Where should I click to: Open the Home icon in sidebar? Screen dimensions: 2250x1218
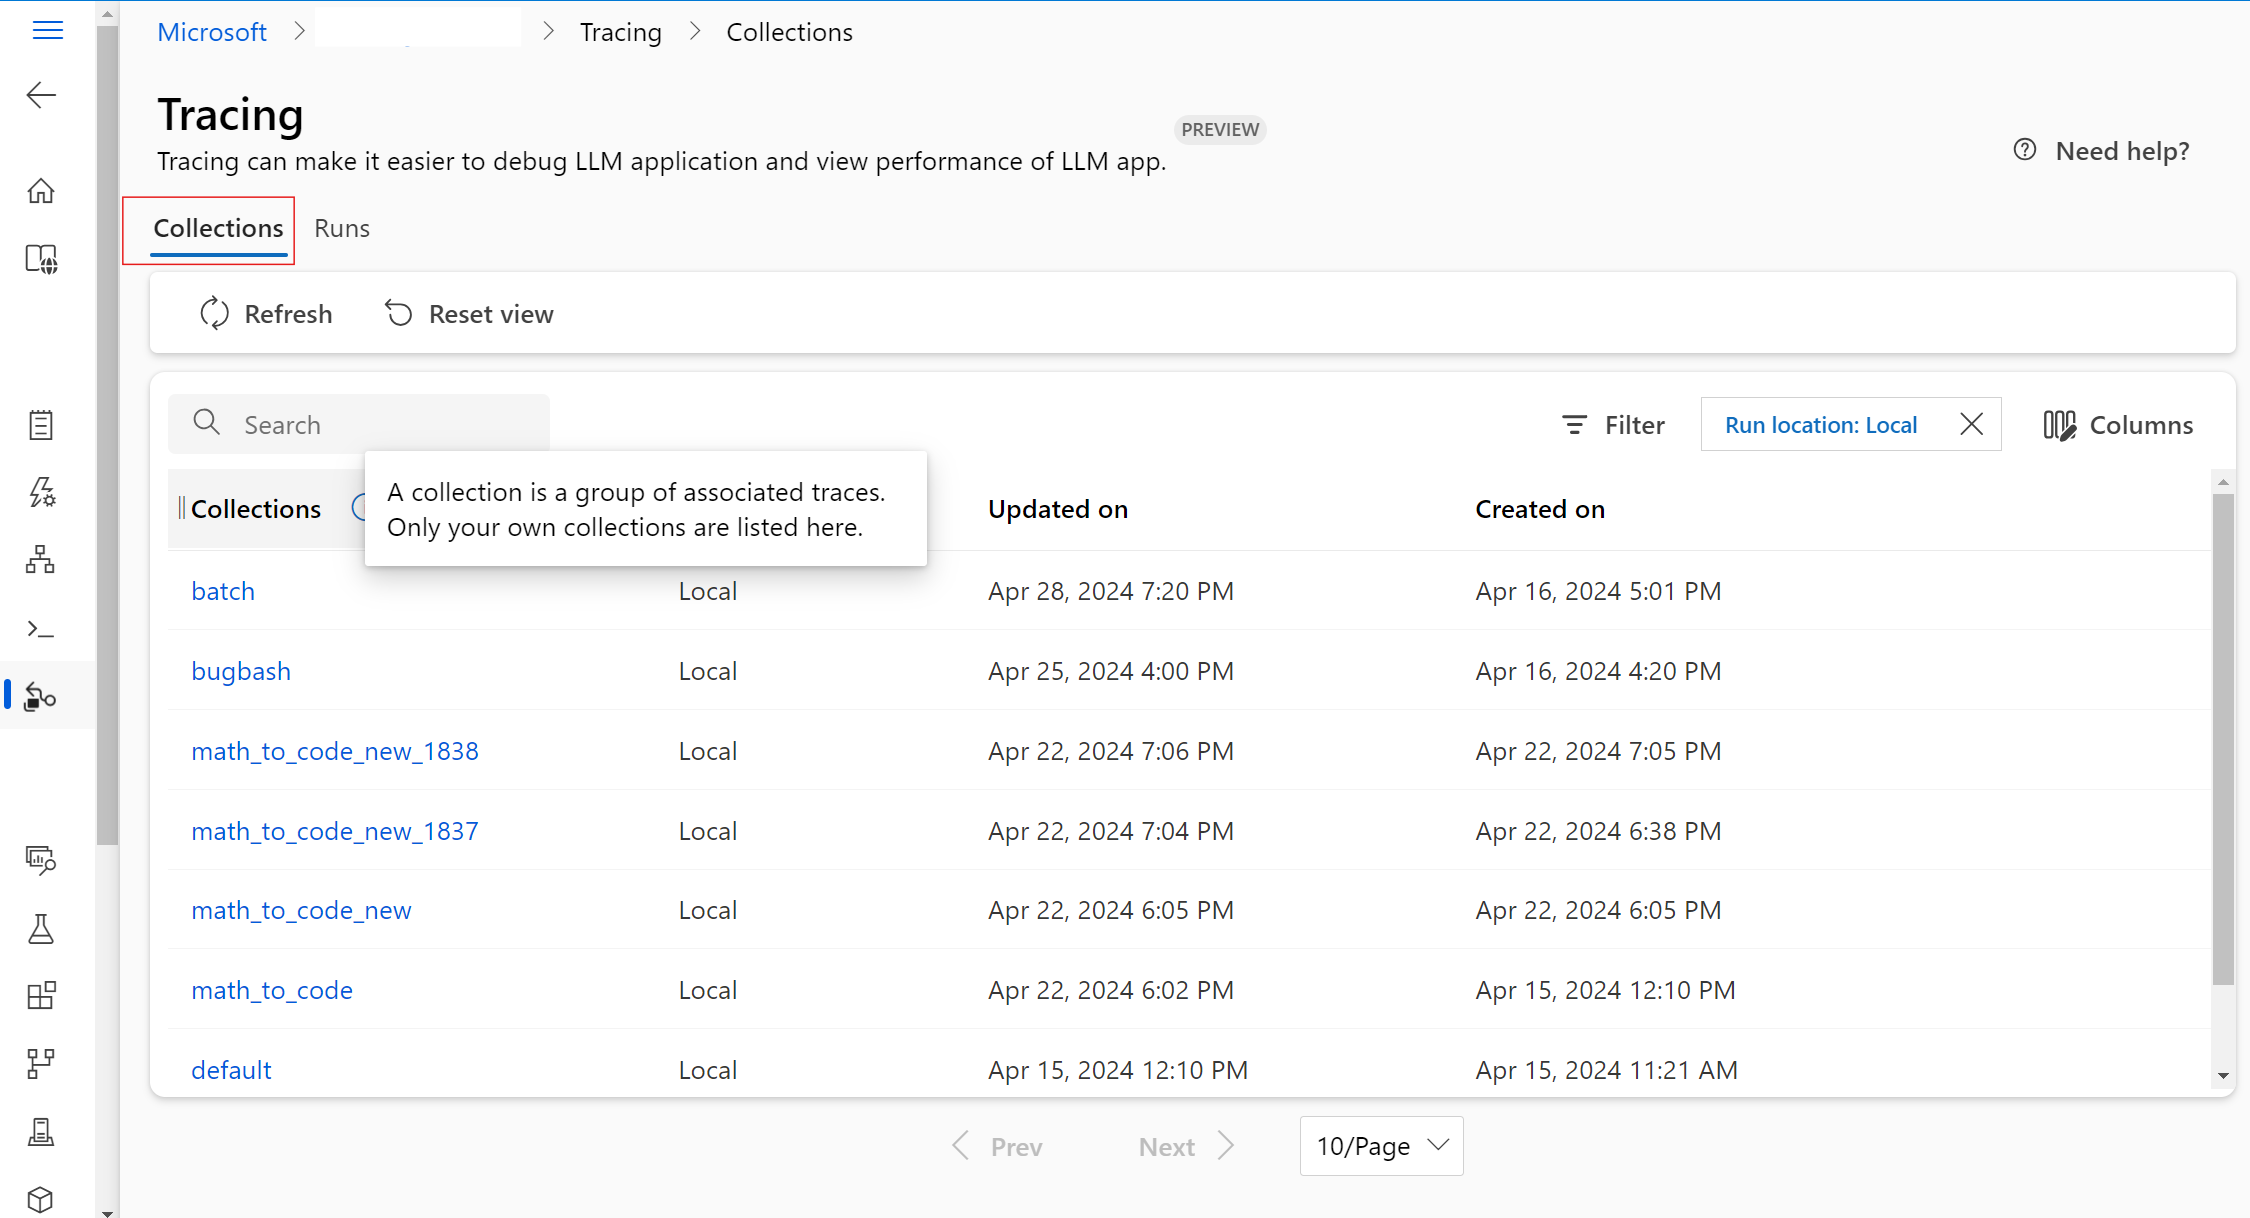click(41, 191)
